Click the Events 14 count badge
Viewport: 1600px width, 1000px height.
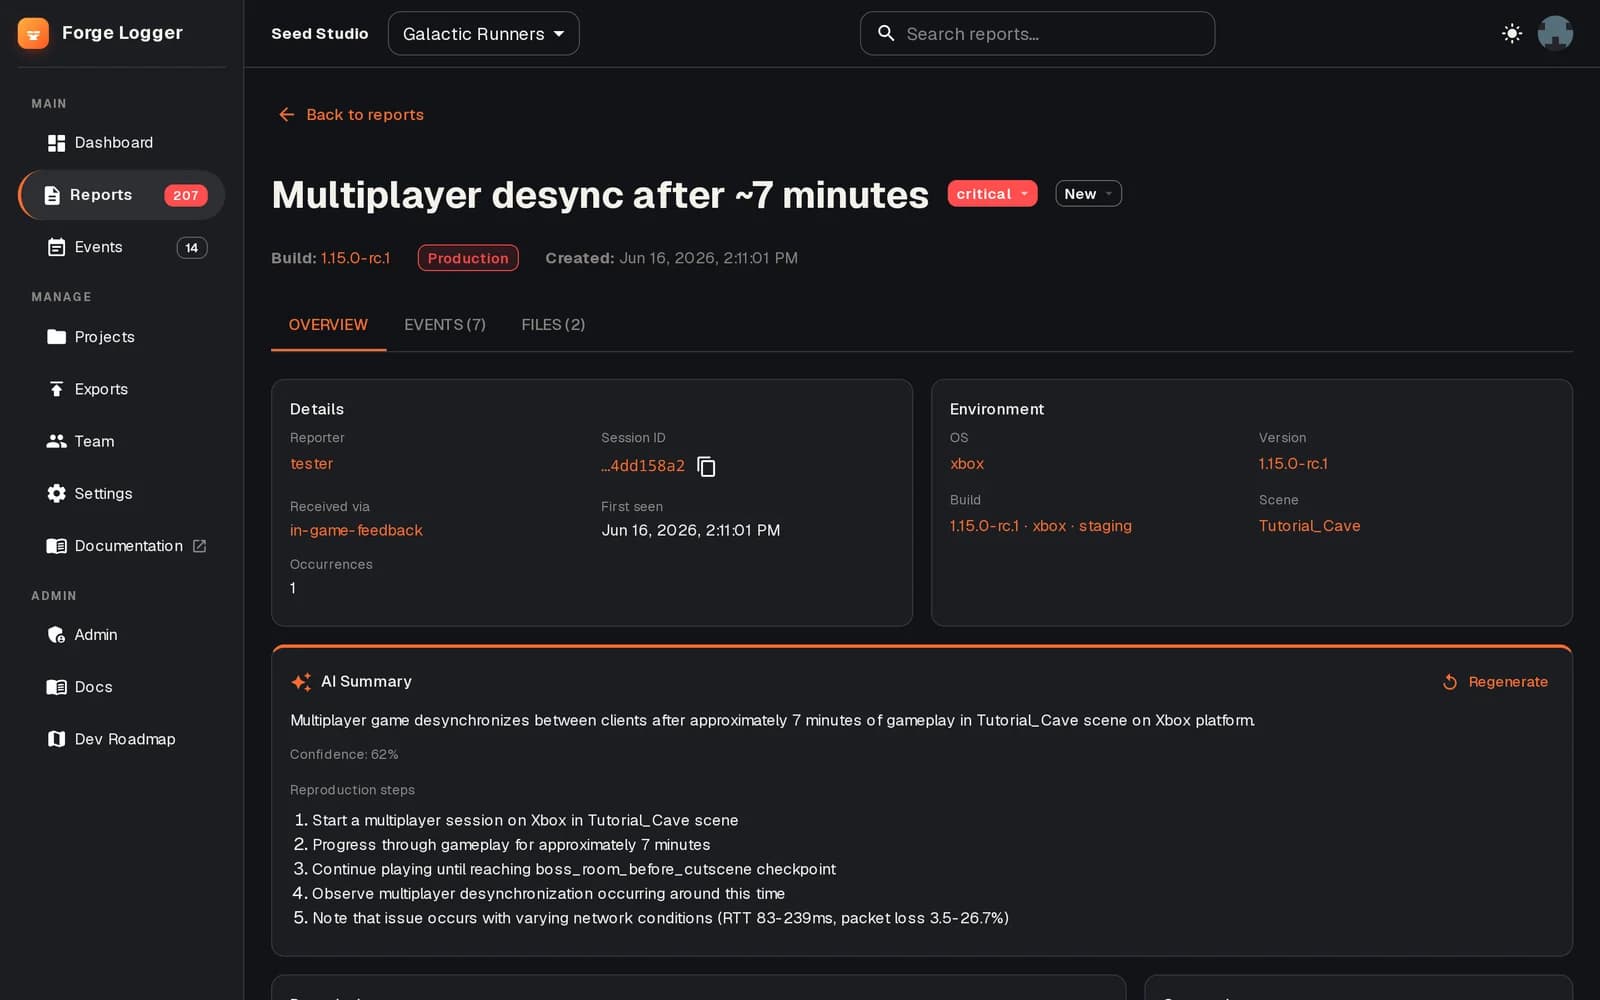(192, 248)
